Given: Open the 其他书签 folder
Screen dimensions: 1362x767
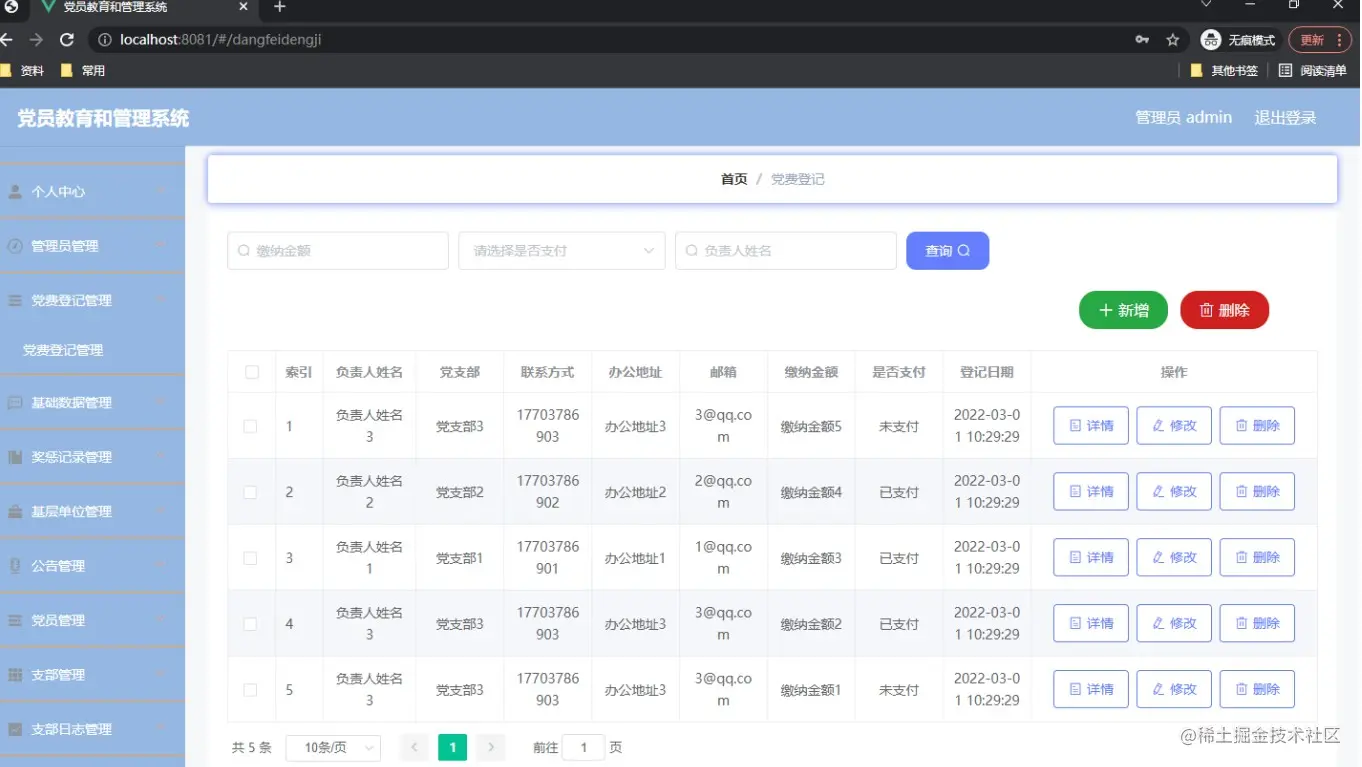Looking at the screenshot, I should [x=1224, y=71].
